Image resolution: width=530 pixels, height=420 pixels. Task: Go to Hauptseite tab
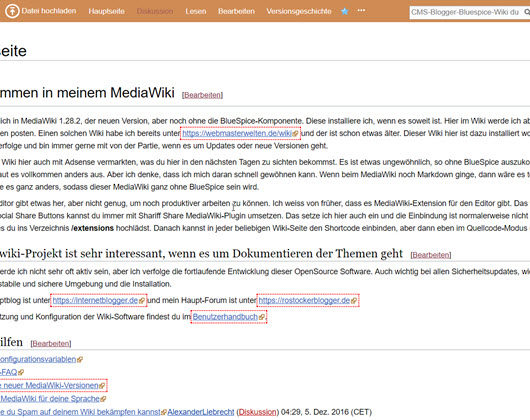pyautogui.click(x=106, y=11)
